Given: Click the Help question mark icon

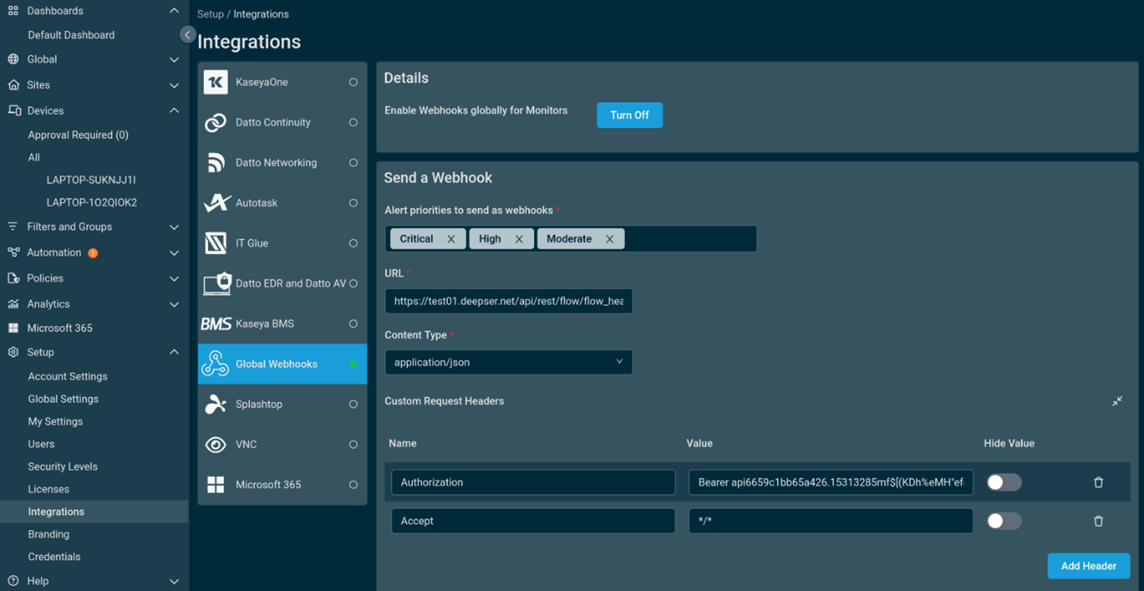Looking at the screenshot, I should click(13, 581).
